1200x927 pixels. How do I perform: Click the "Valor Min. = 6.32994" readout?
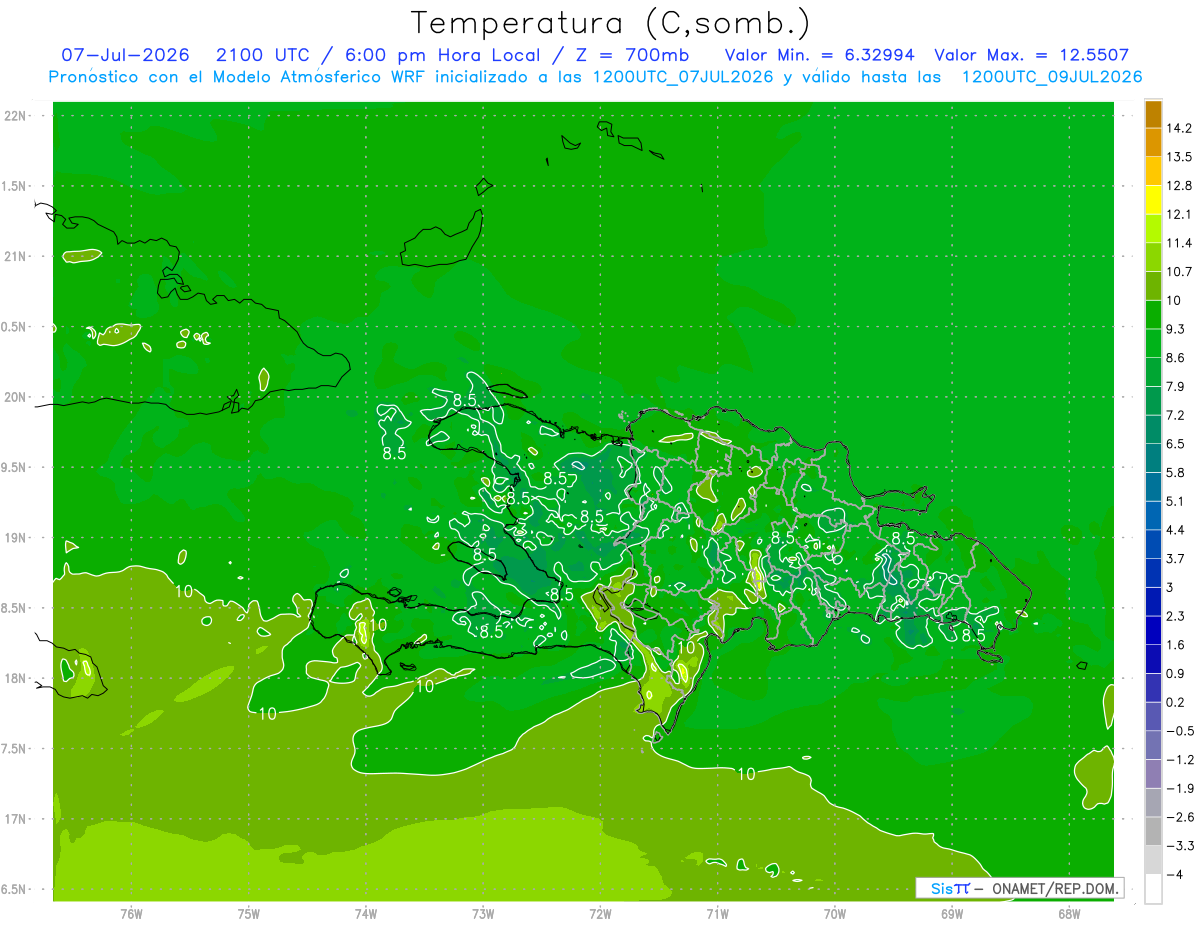819,55
